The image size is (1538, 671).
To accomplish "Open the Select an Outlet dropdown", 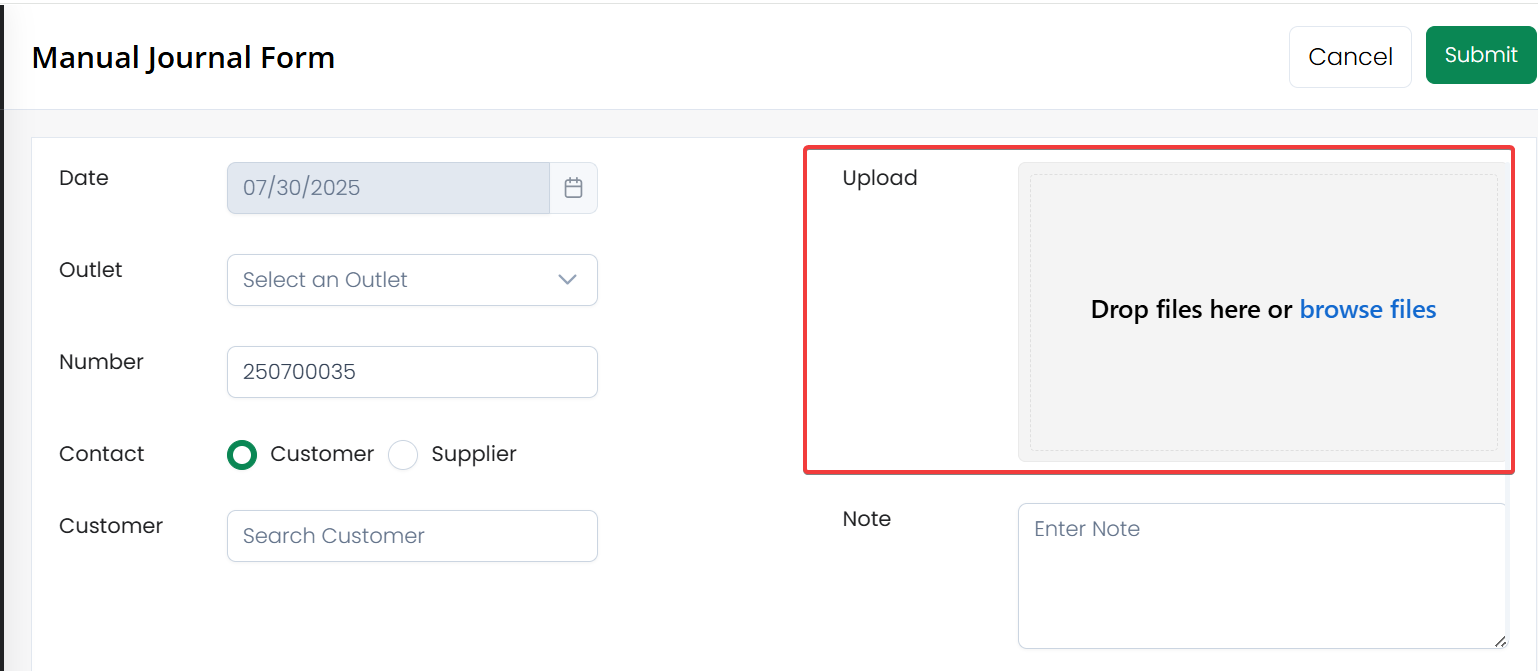I will [412, 280].
